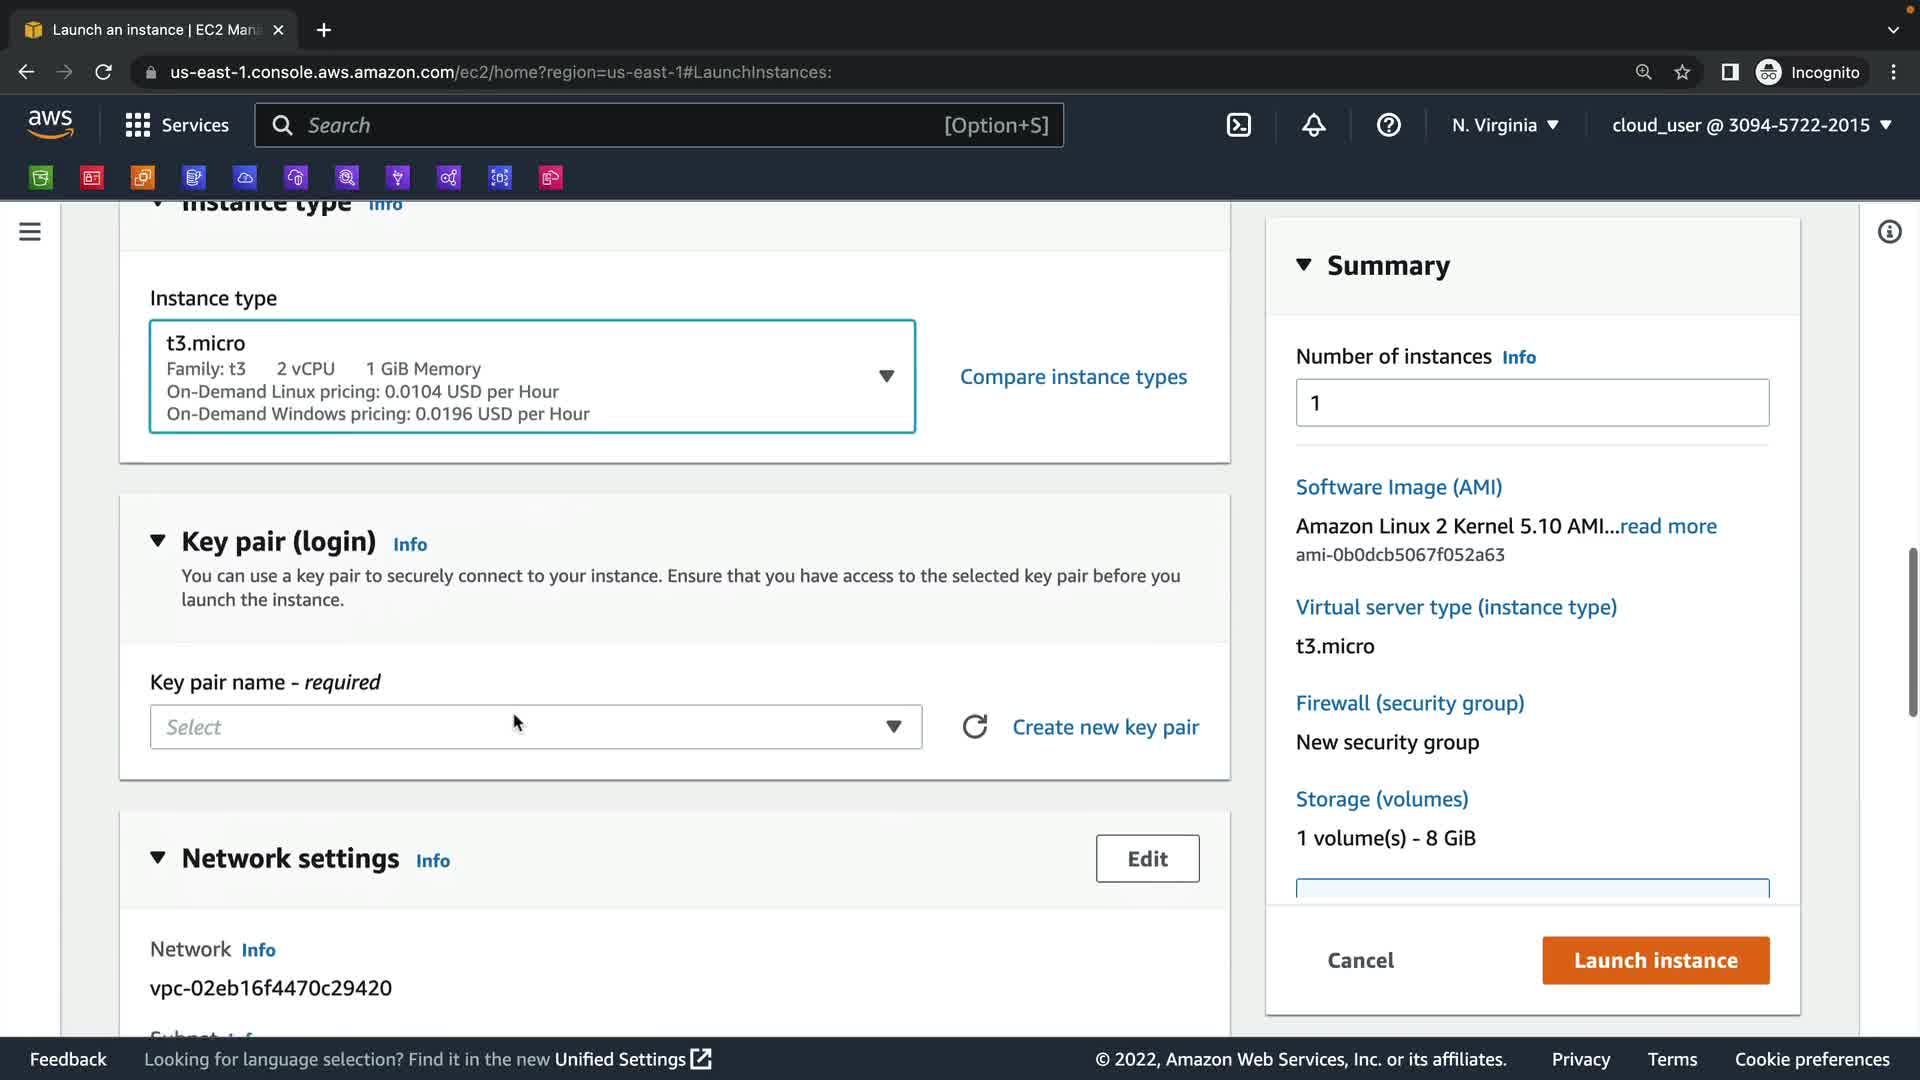Open the help question mark menu
1920x1080 pixels.
(1388, 125)
